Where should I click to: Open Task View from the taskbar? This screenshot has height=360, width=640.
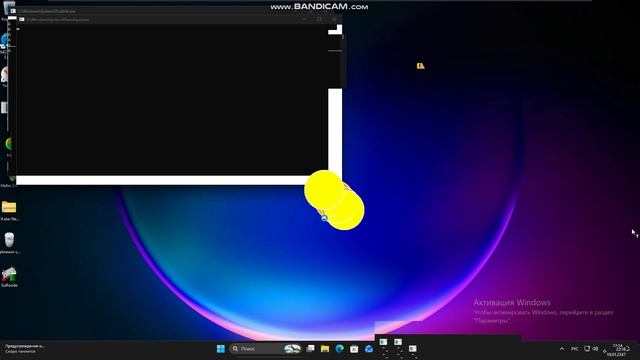311,349
